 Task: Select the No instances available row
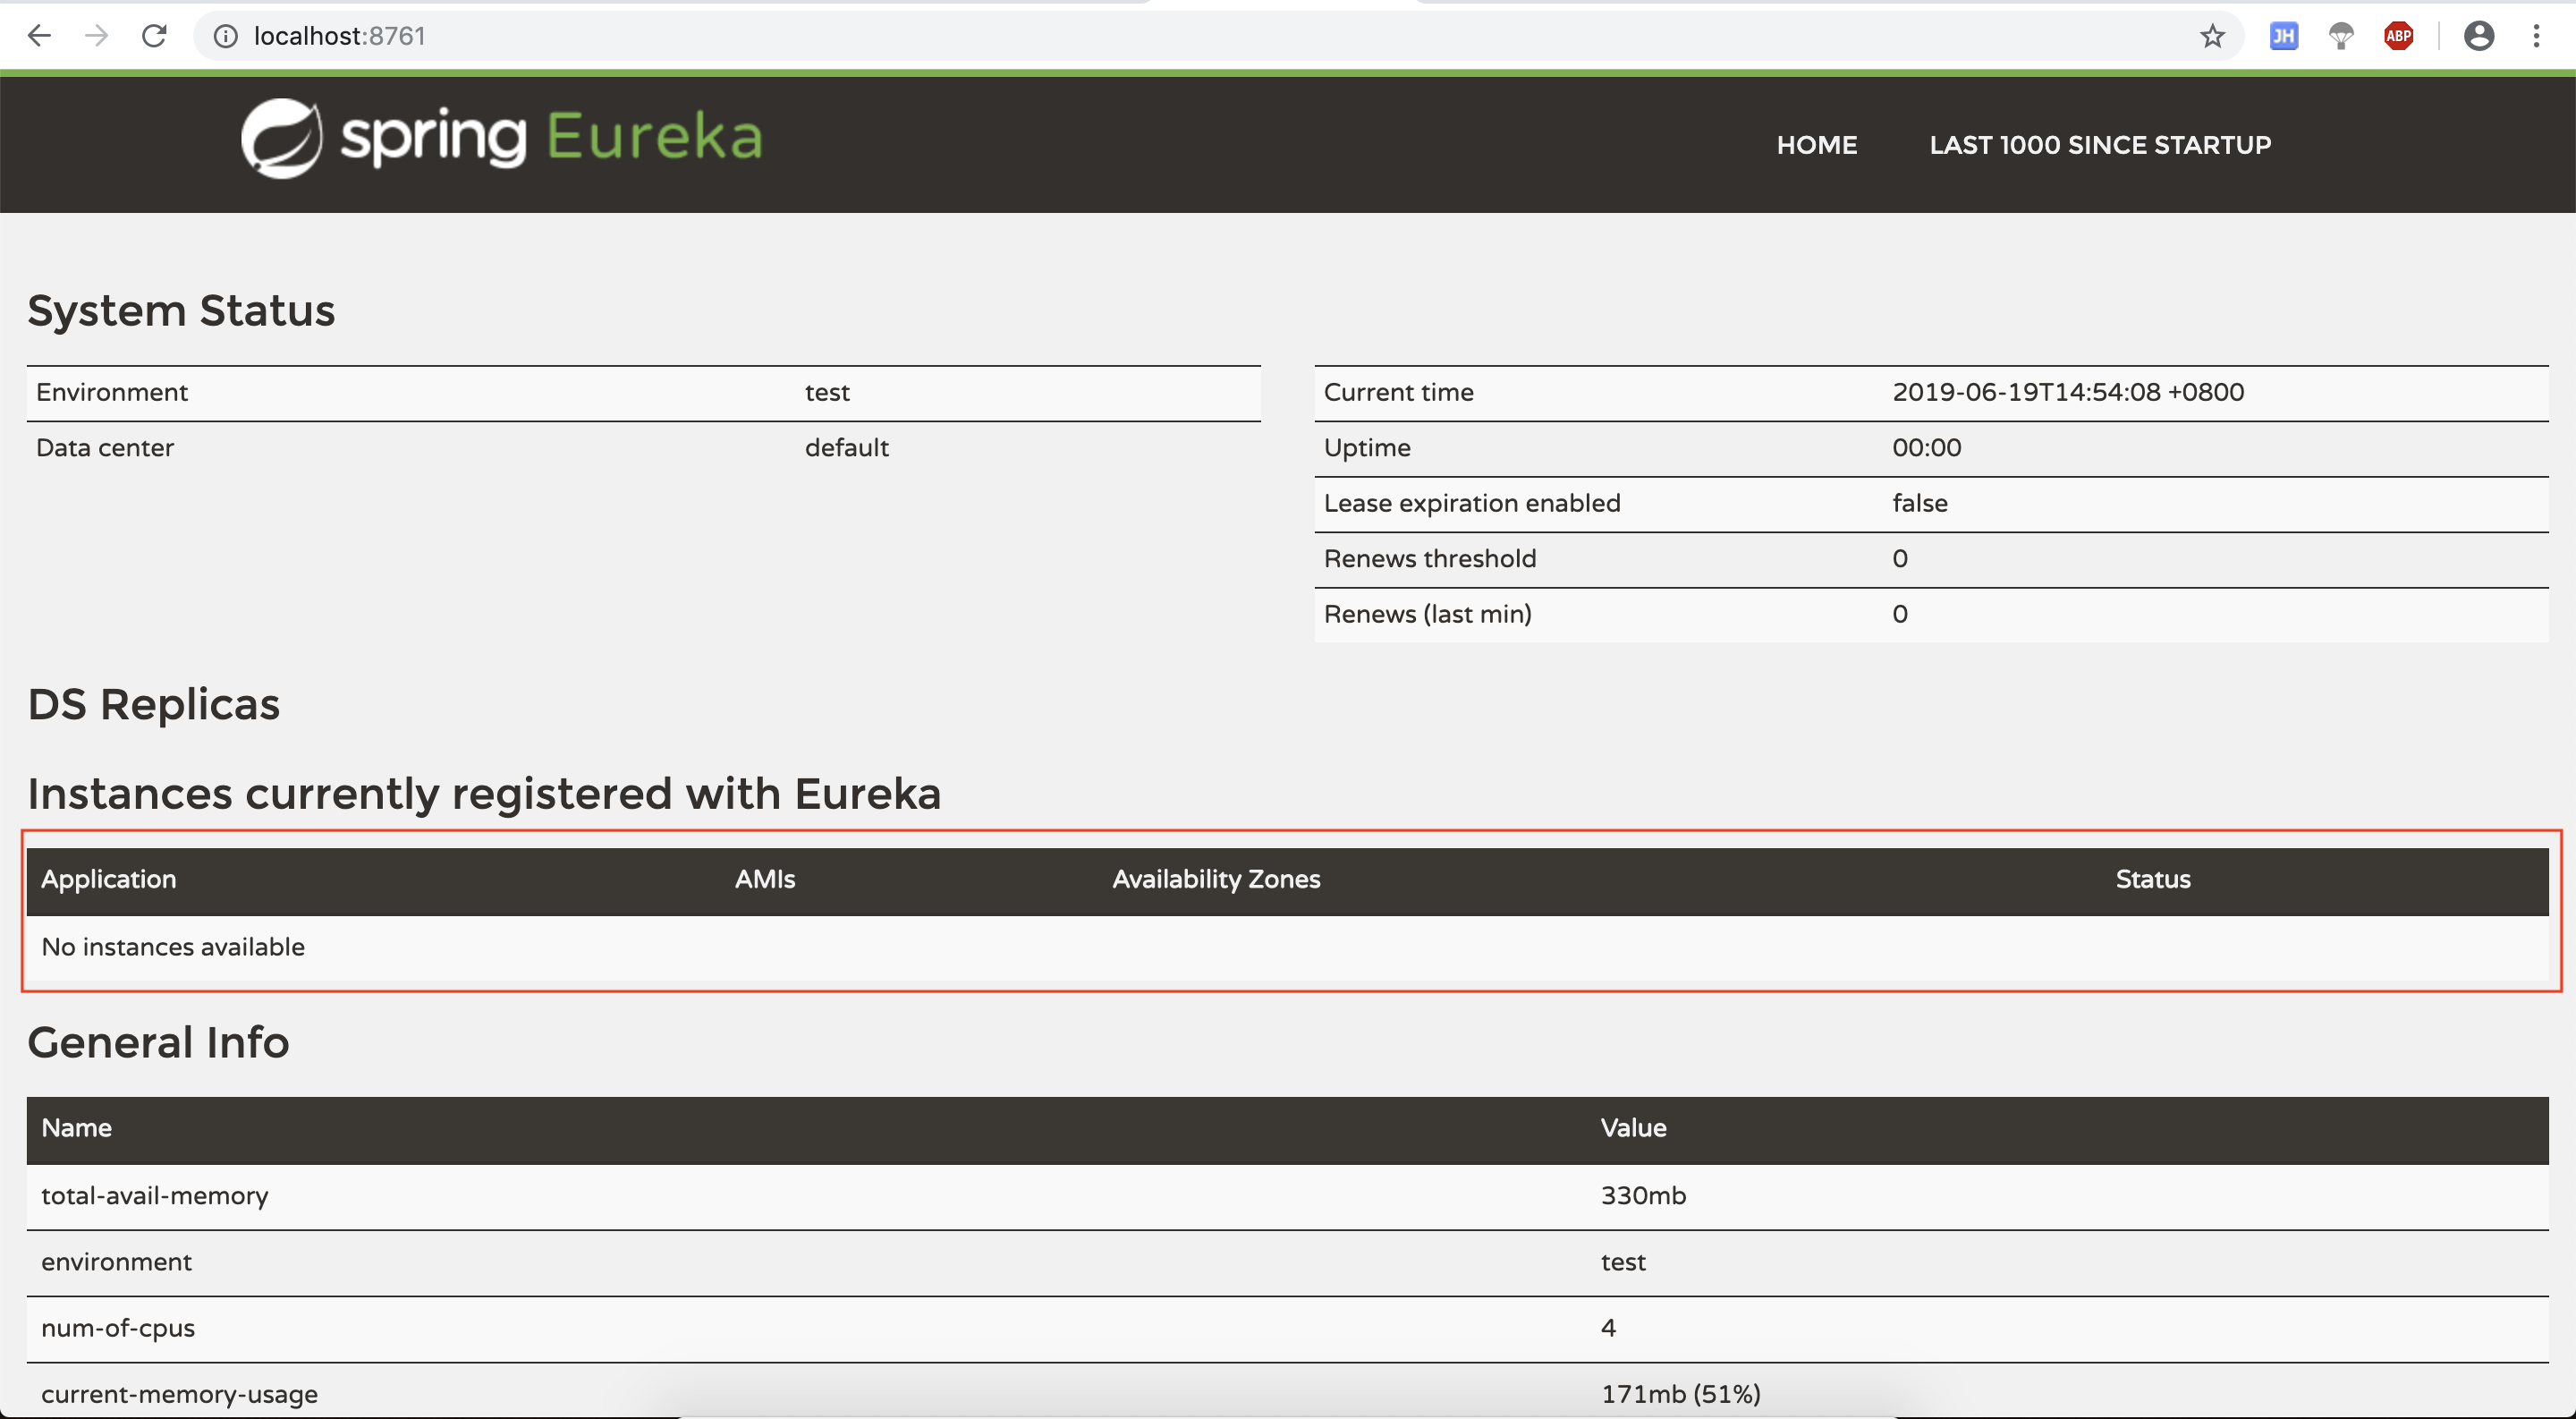[1287, 948]
